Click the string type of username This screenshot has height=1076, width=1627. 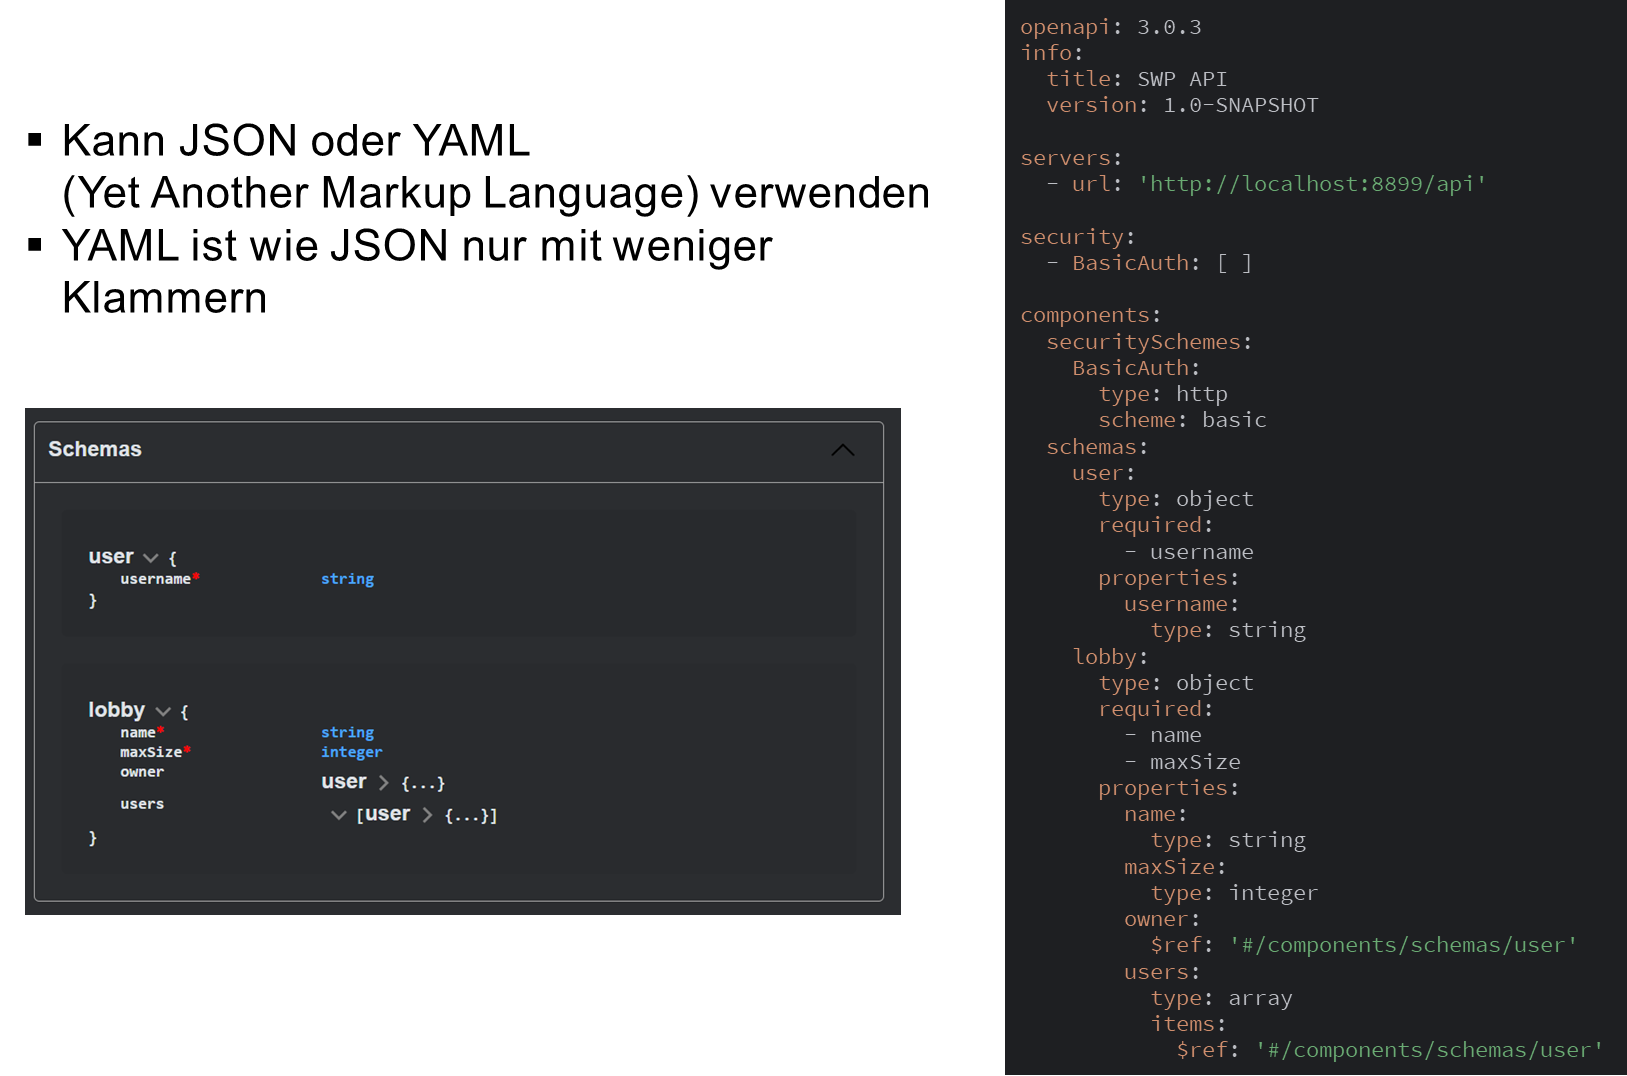(347, 579)
